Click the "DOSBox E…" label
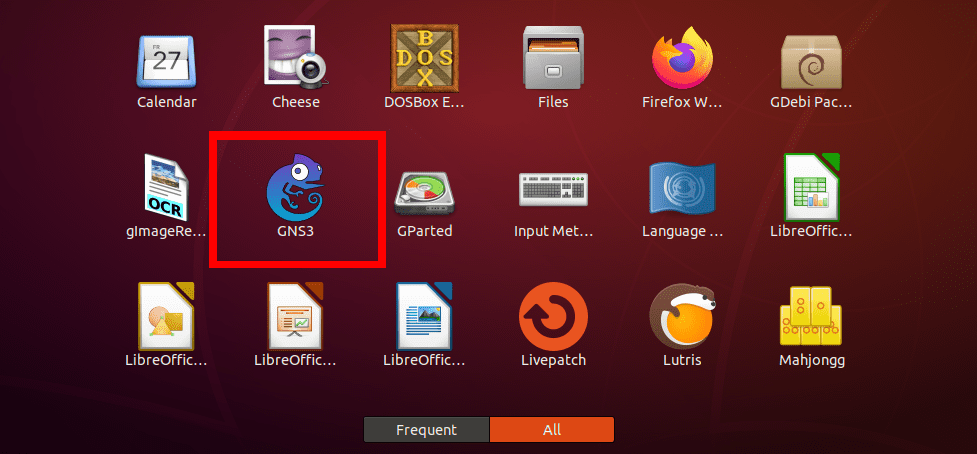Image resolution: width=977 pixels, height=454 pixels. point(424,102)
